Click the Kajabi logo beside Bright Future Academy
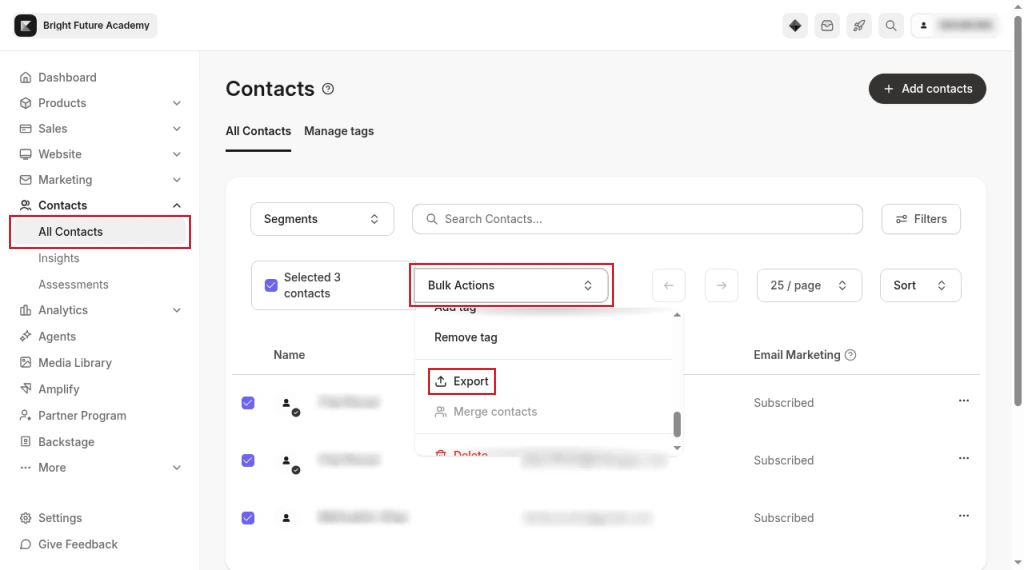The image size is (1024, 570). point(25,25)
